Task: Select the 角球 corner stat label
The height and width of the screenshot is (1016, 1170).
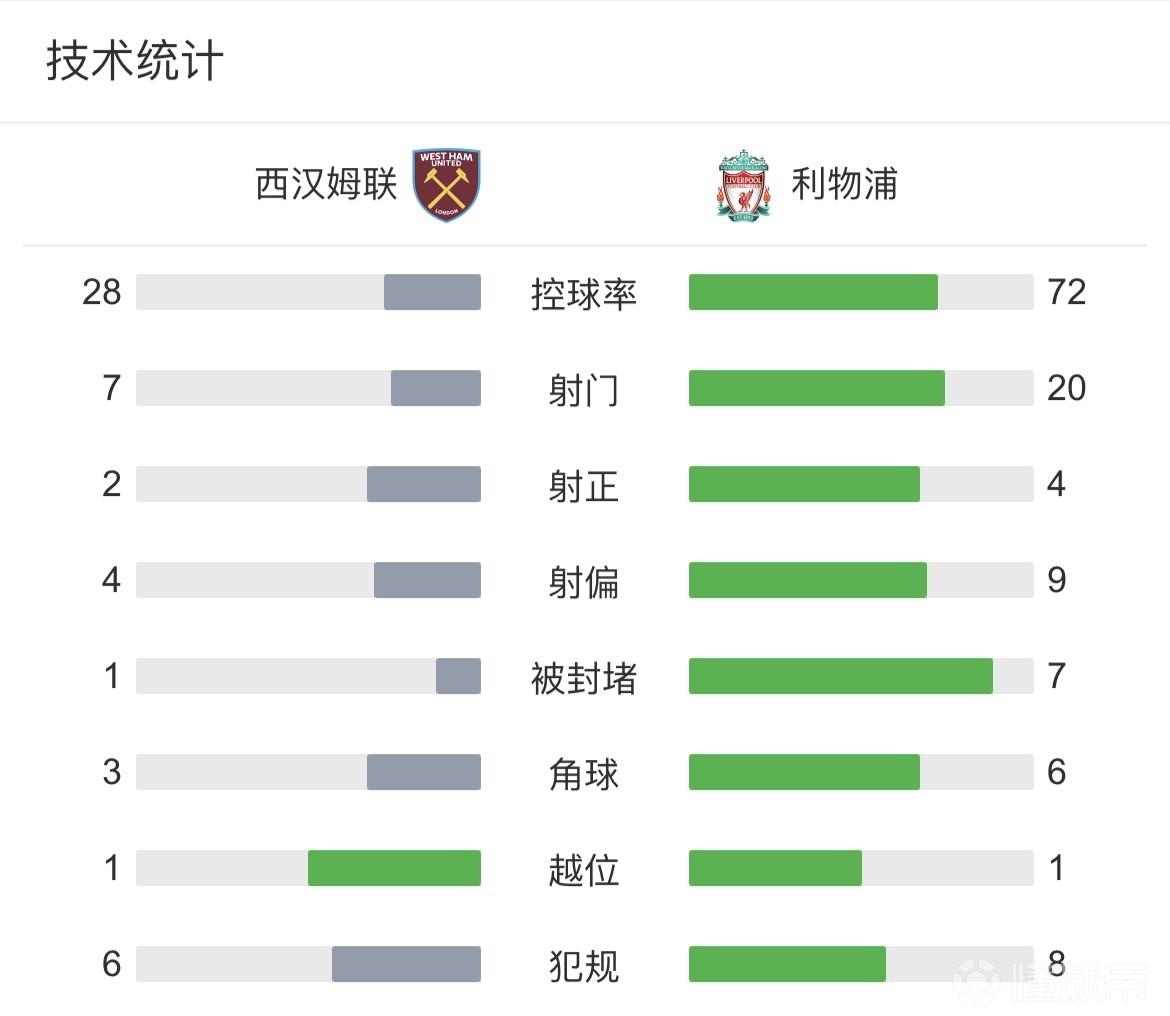Action: [x=584, y=773]
